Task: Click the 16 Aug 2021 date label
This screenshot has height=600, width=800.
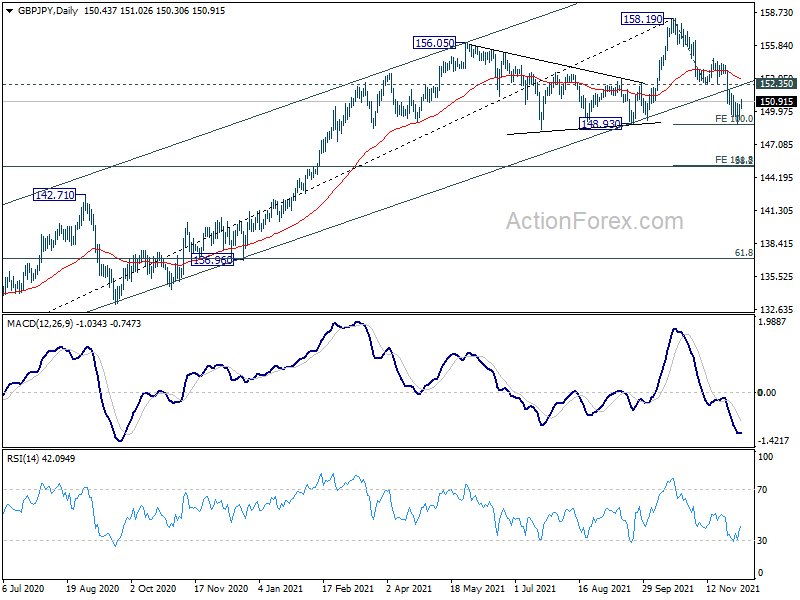Action: [604, 589]
